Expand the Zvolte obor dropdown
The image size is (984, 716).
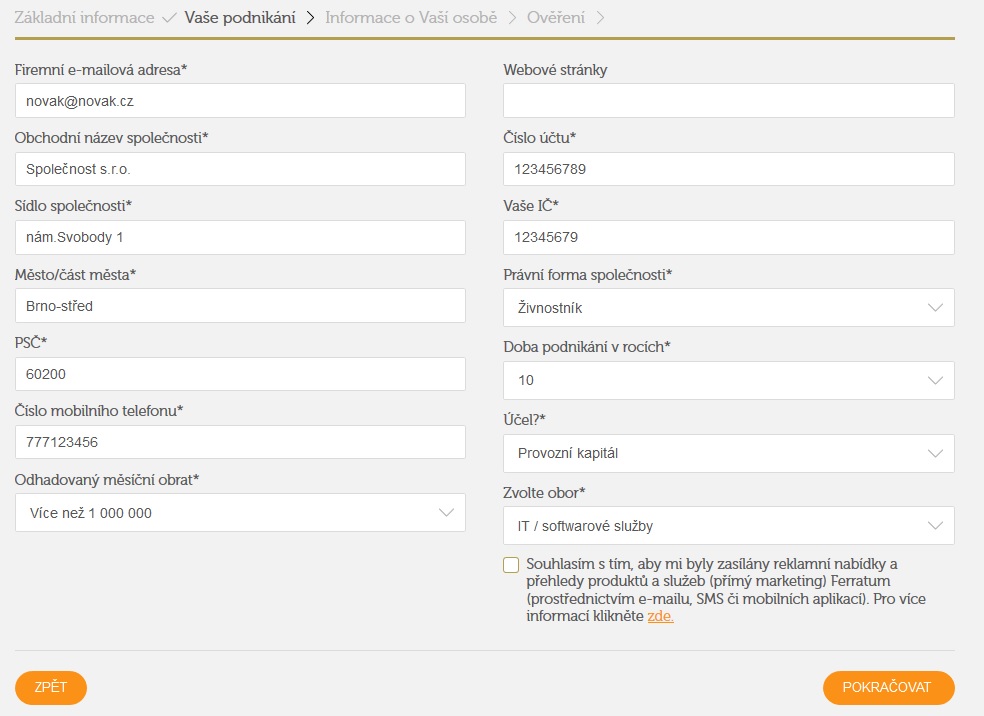(x=729, y=525)
